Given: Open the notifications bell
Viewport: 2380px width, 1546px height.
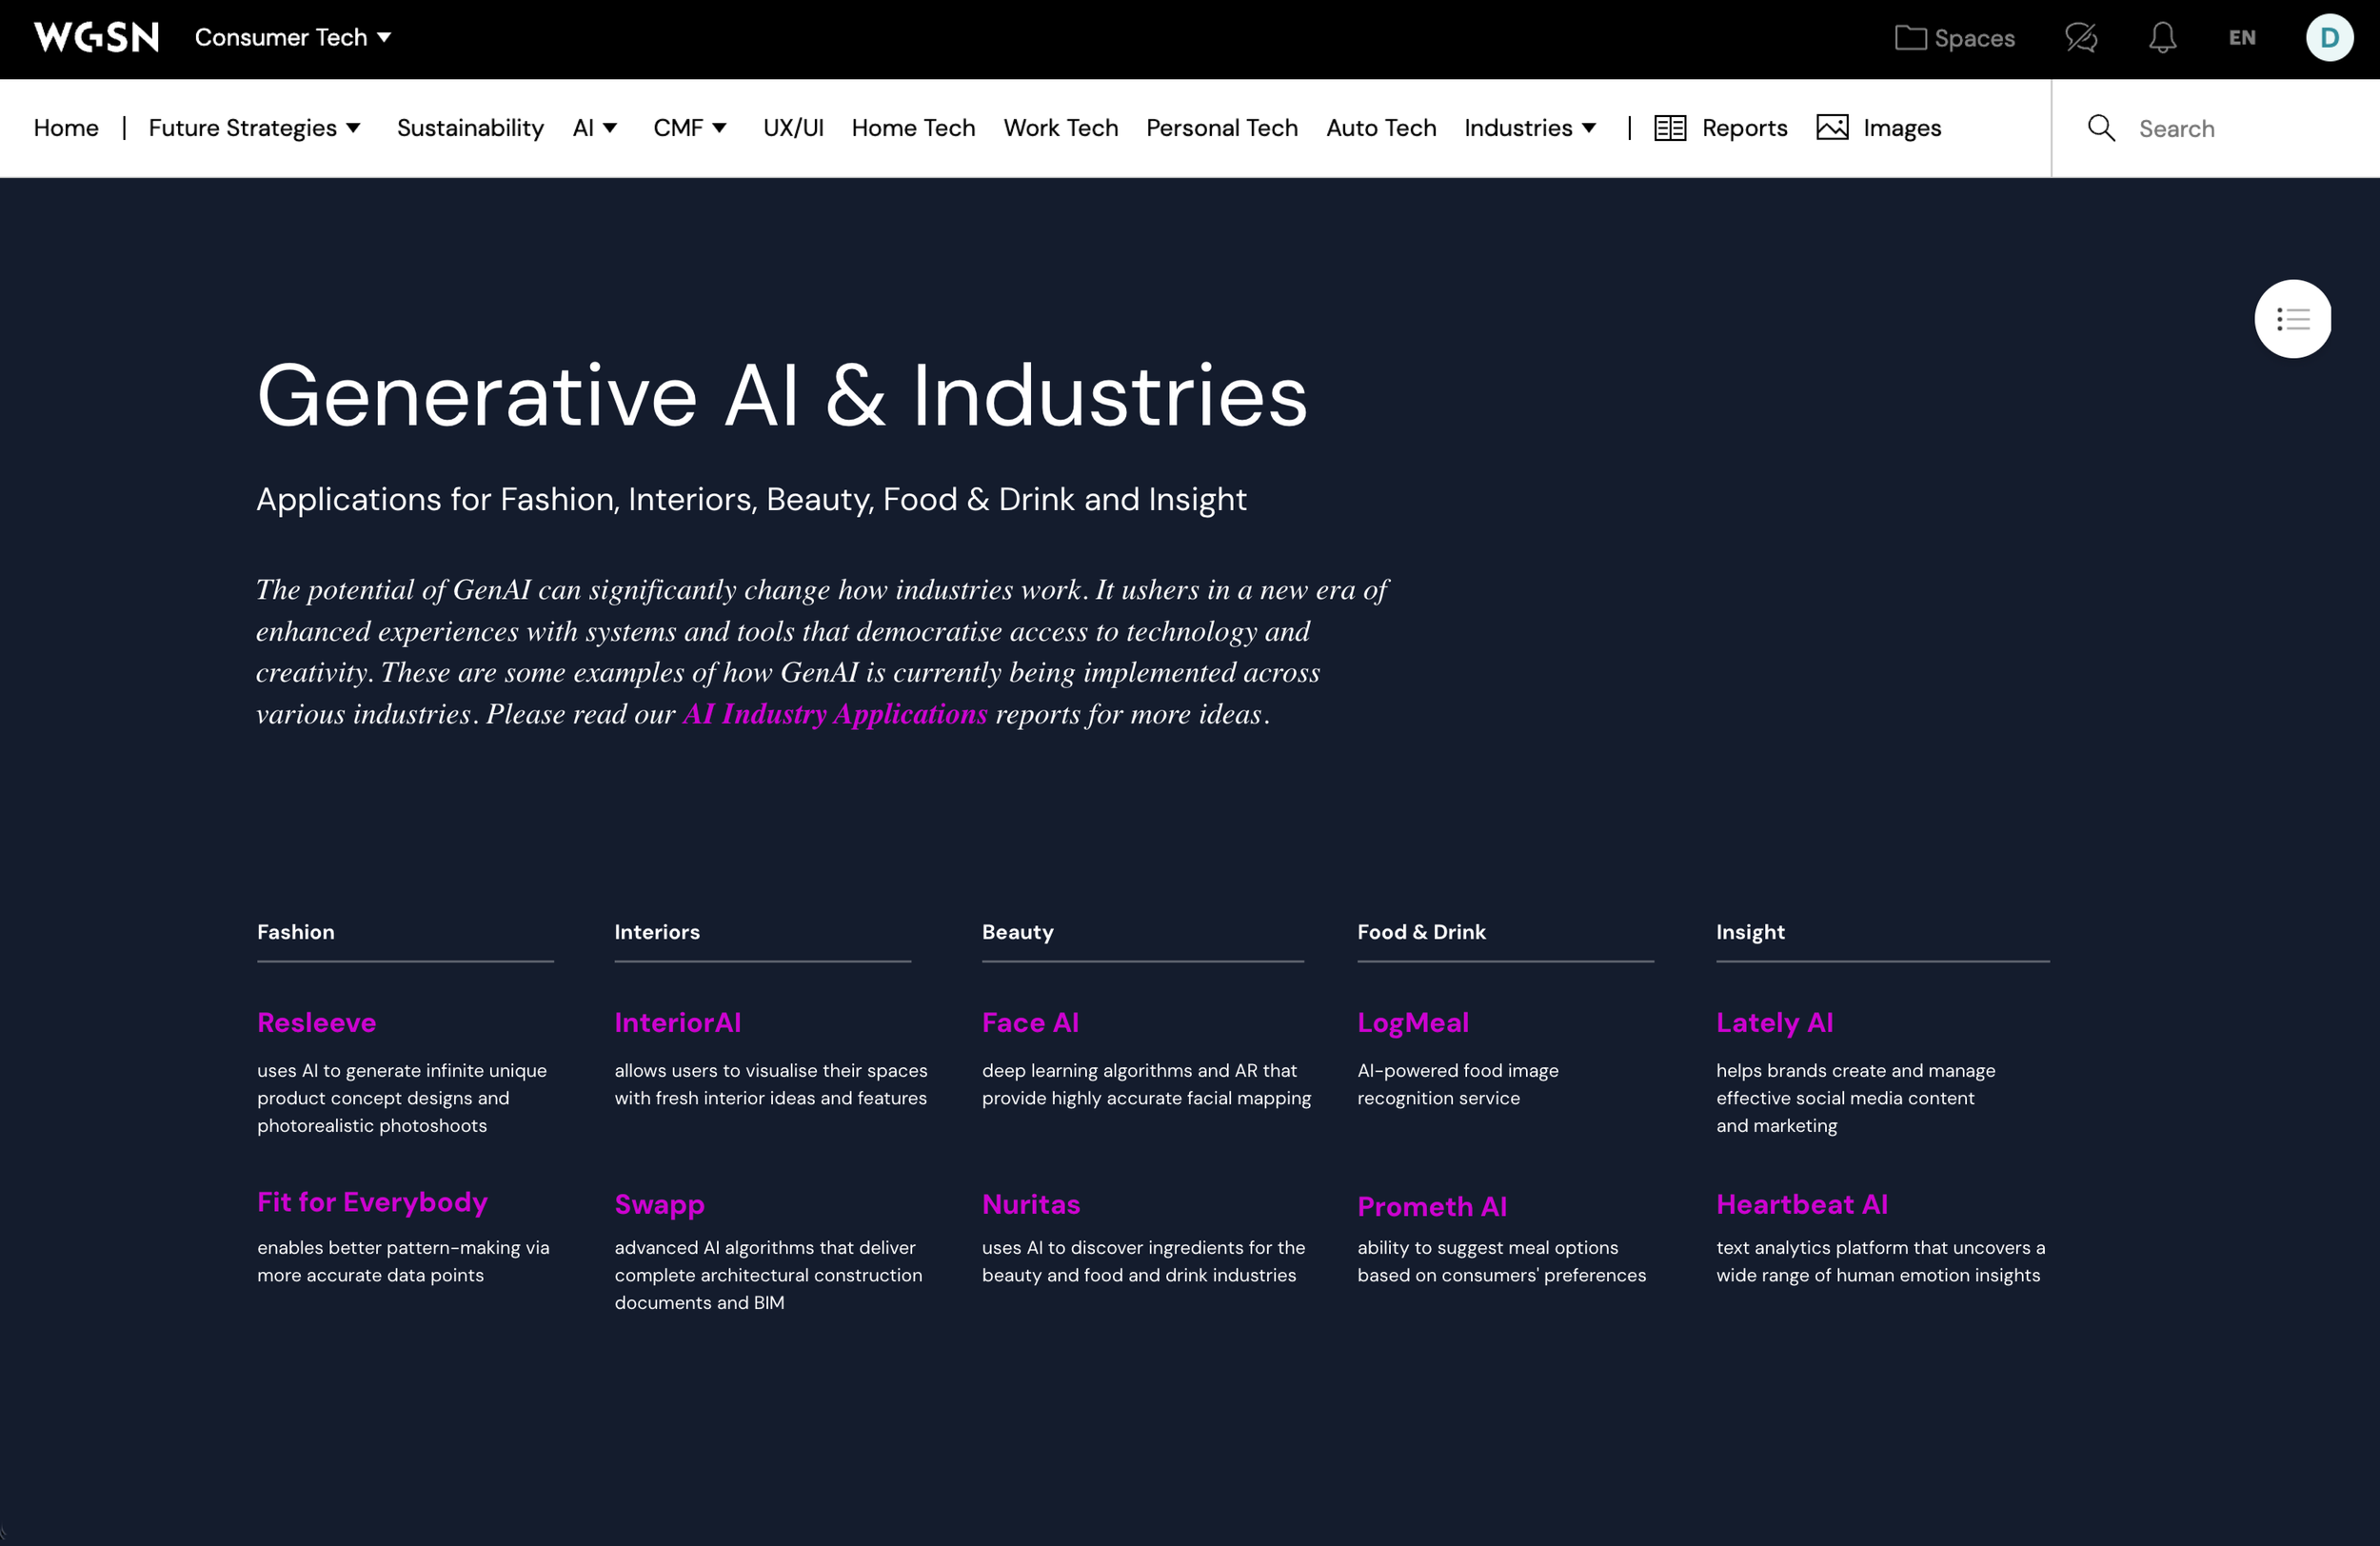Looking at the screenshot, I should pyautogui.click(x=2162, y=38).
